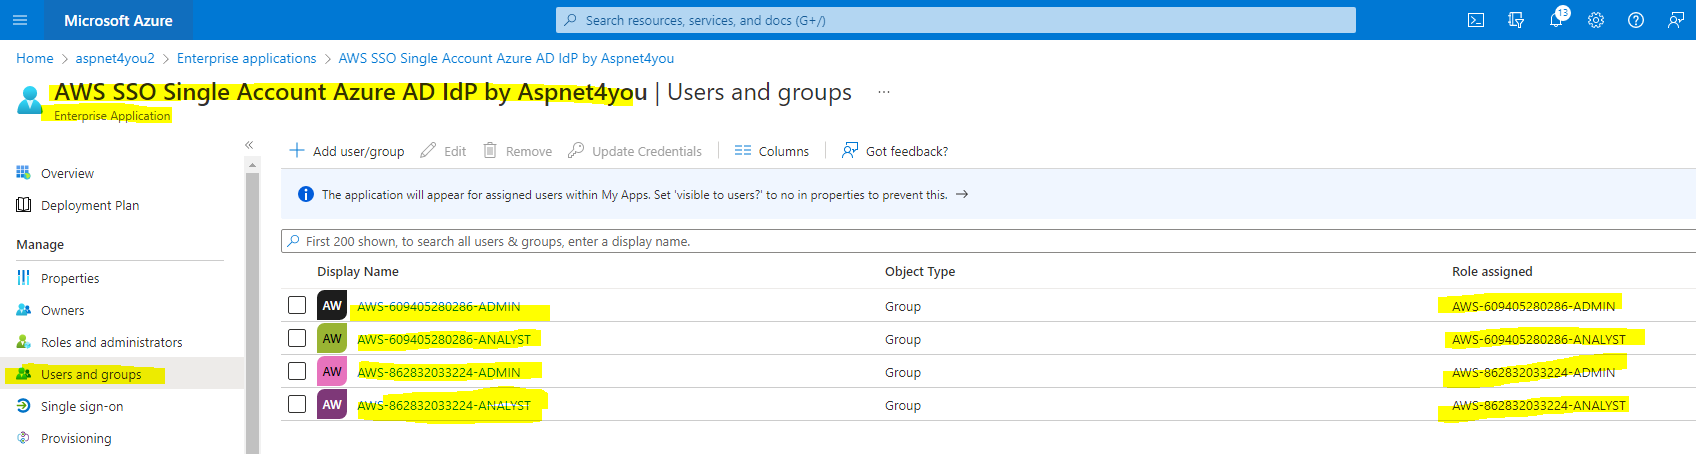Viewport: 1696px width, 454px height.
Task: Click role cell AWS-609405280286-ADMIN
Action: (1534, 306)
